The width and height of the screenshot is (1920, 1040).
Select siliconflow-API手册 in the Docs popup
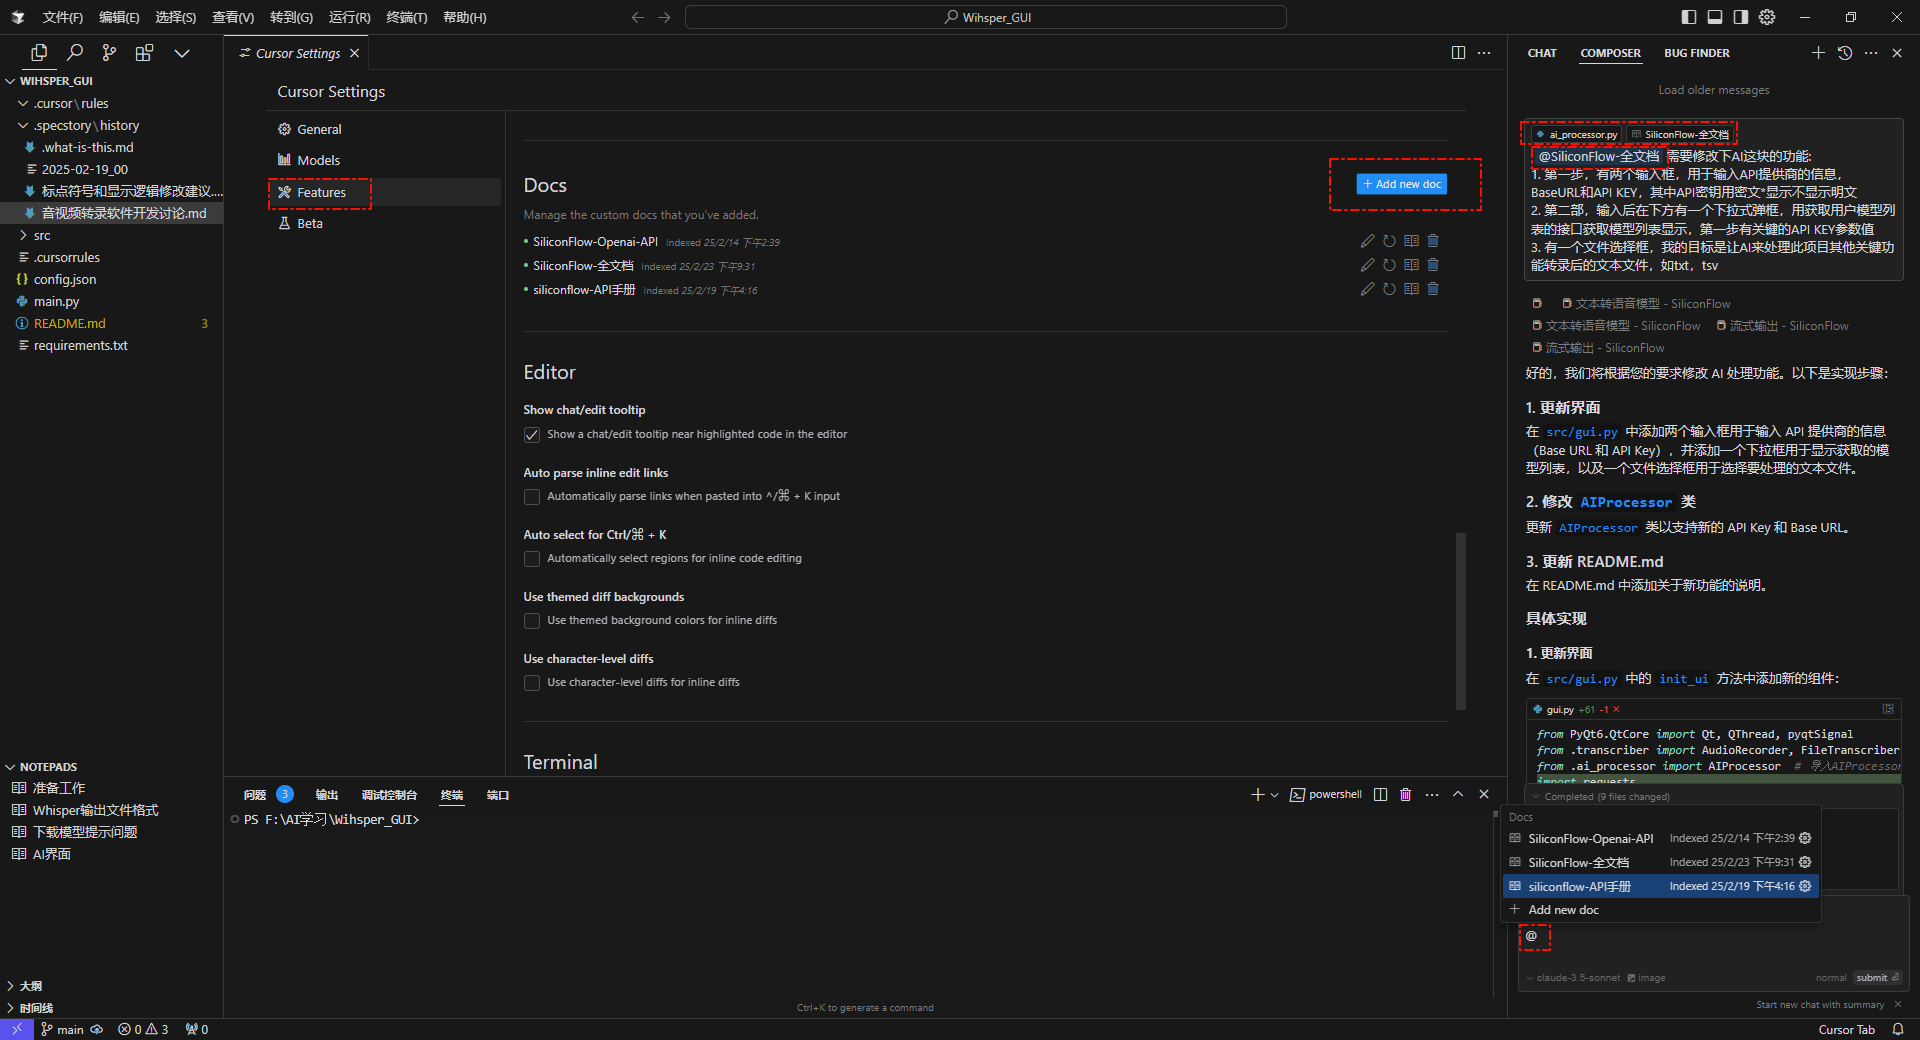pos(1661,886)
